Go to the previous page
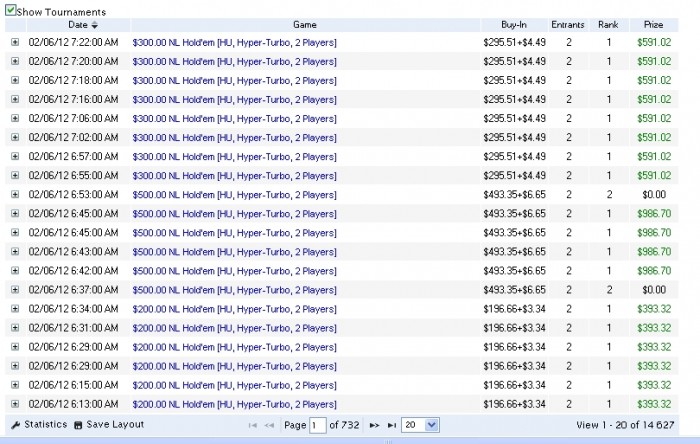Viewport: 700px width, 444px height. tap(269, 425)
